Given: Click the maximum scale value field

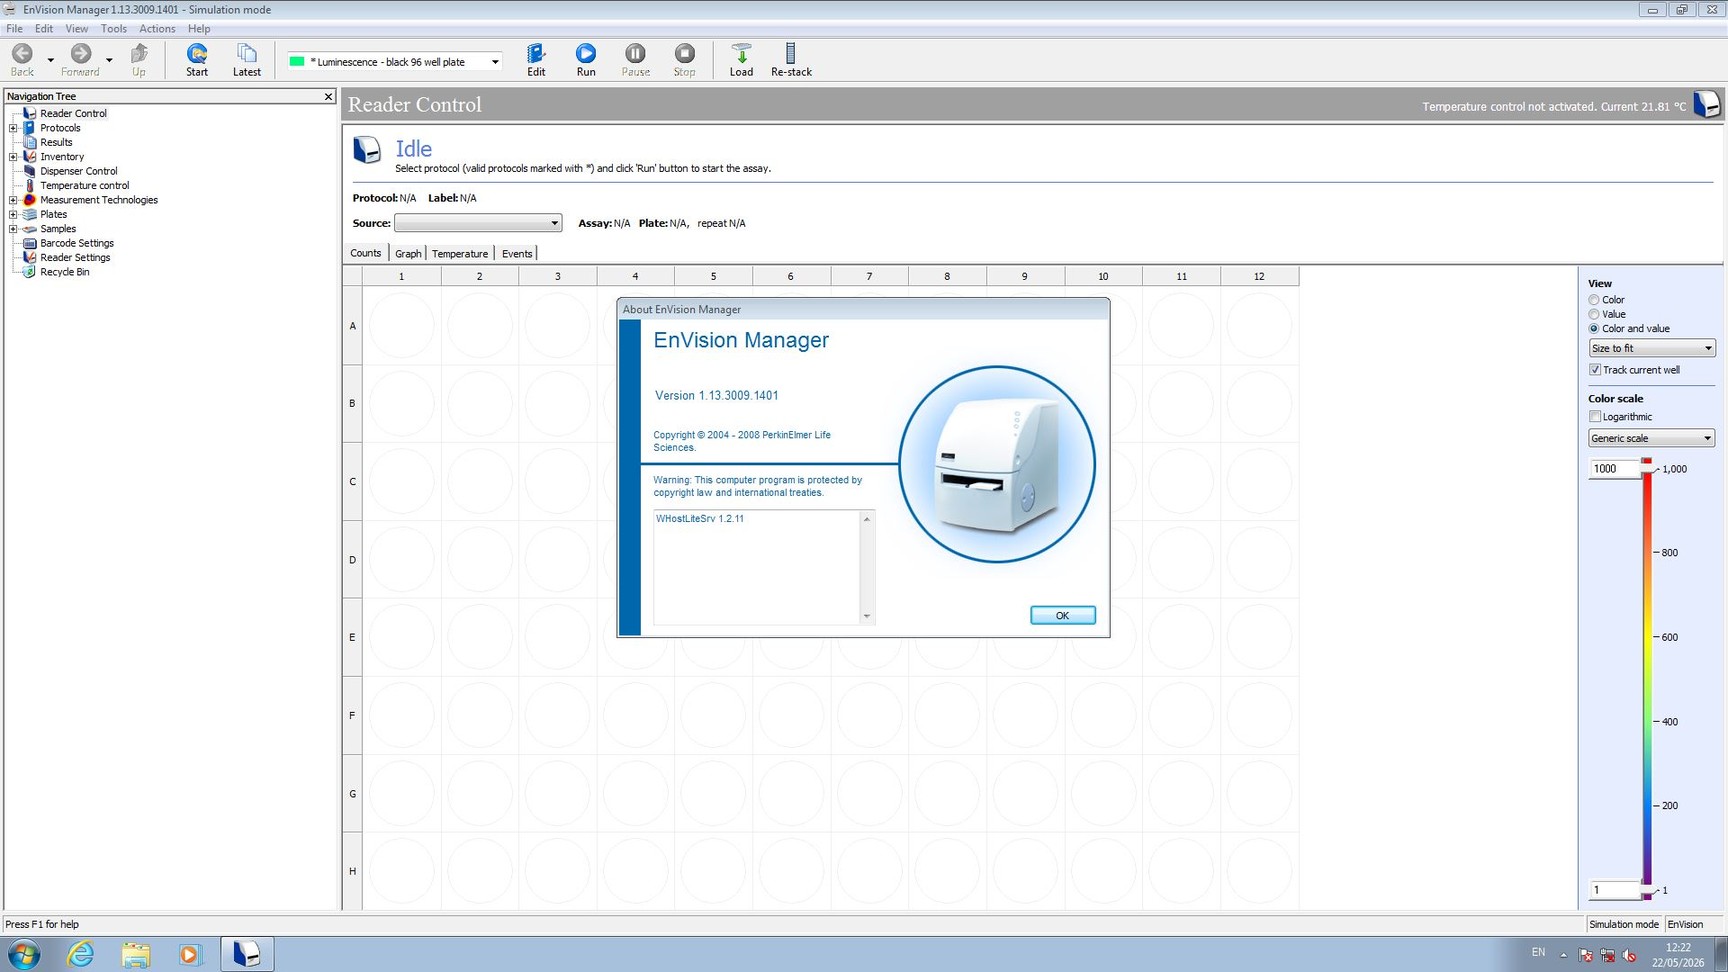Looking at the screenshot, I should point(1614,468).
